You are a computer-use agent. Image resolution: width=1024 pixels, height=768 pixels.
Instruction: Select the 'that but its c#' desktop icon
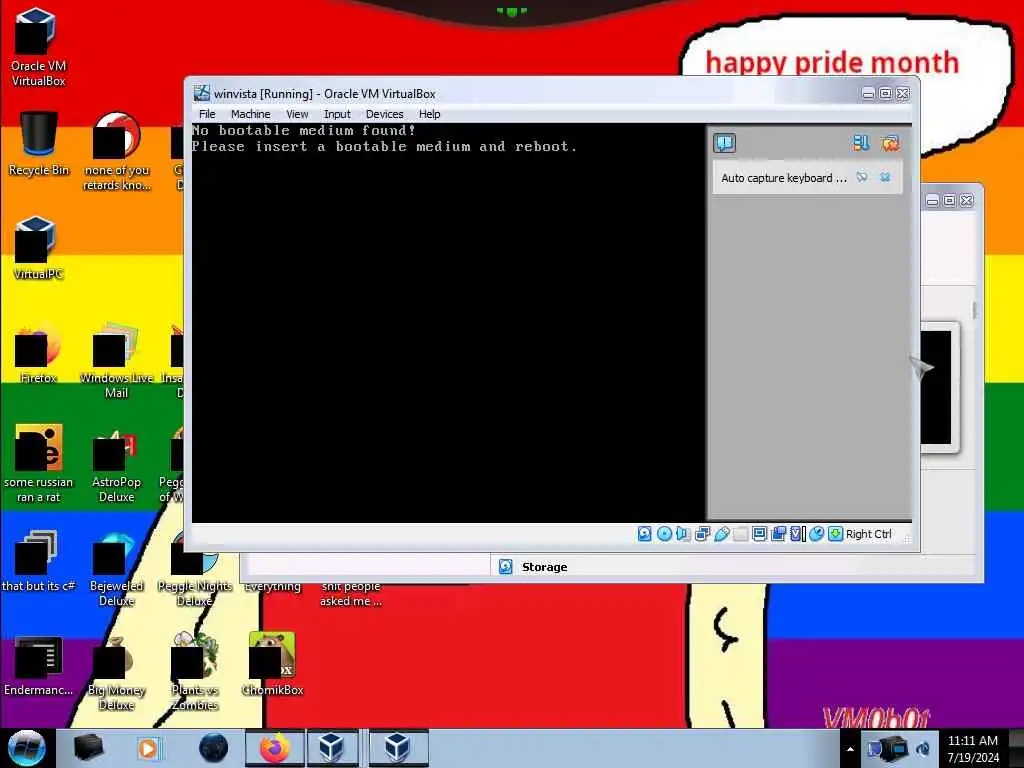[x=38, y=560]
